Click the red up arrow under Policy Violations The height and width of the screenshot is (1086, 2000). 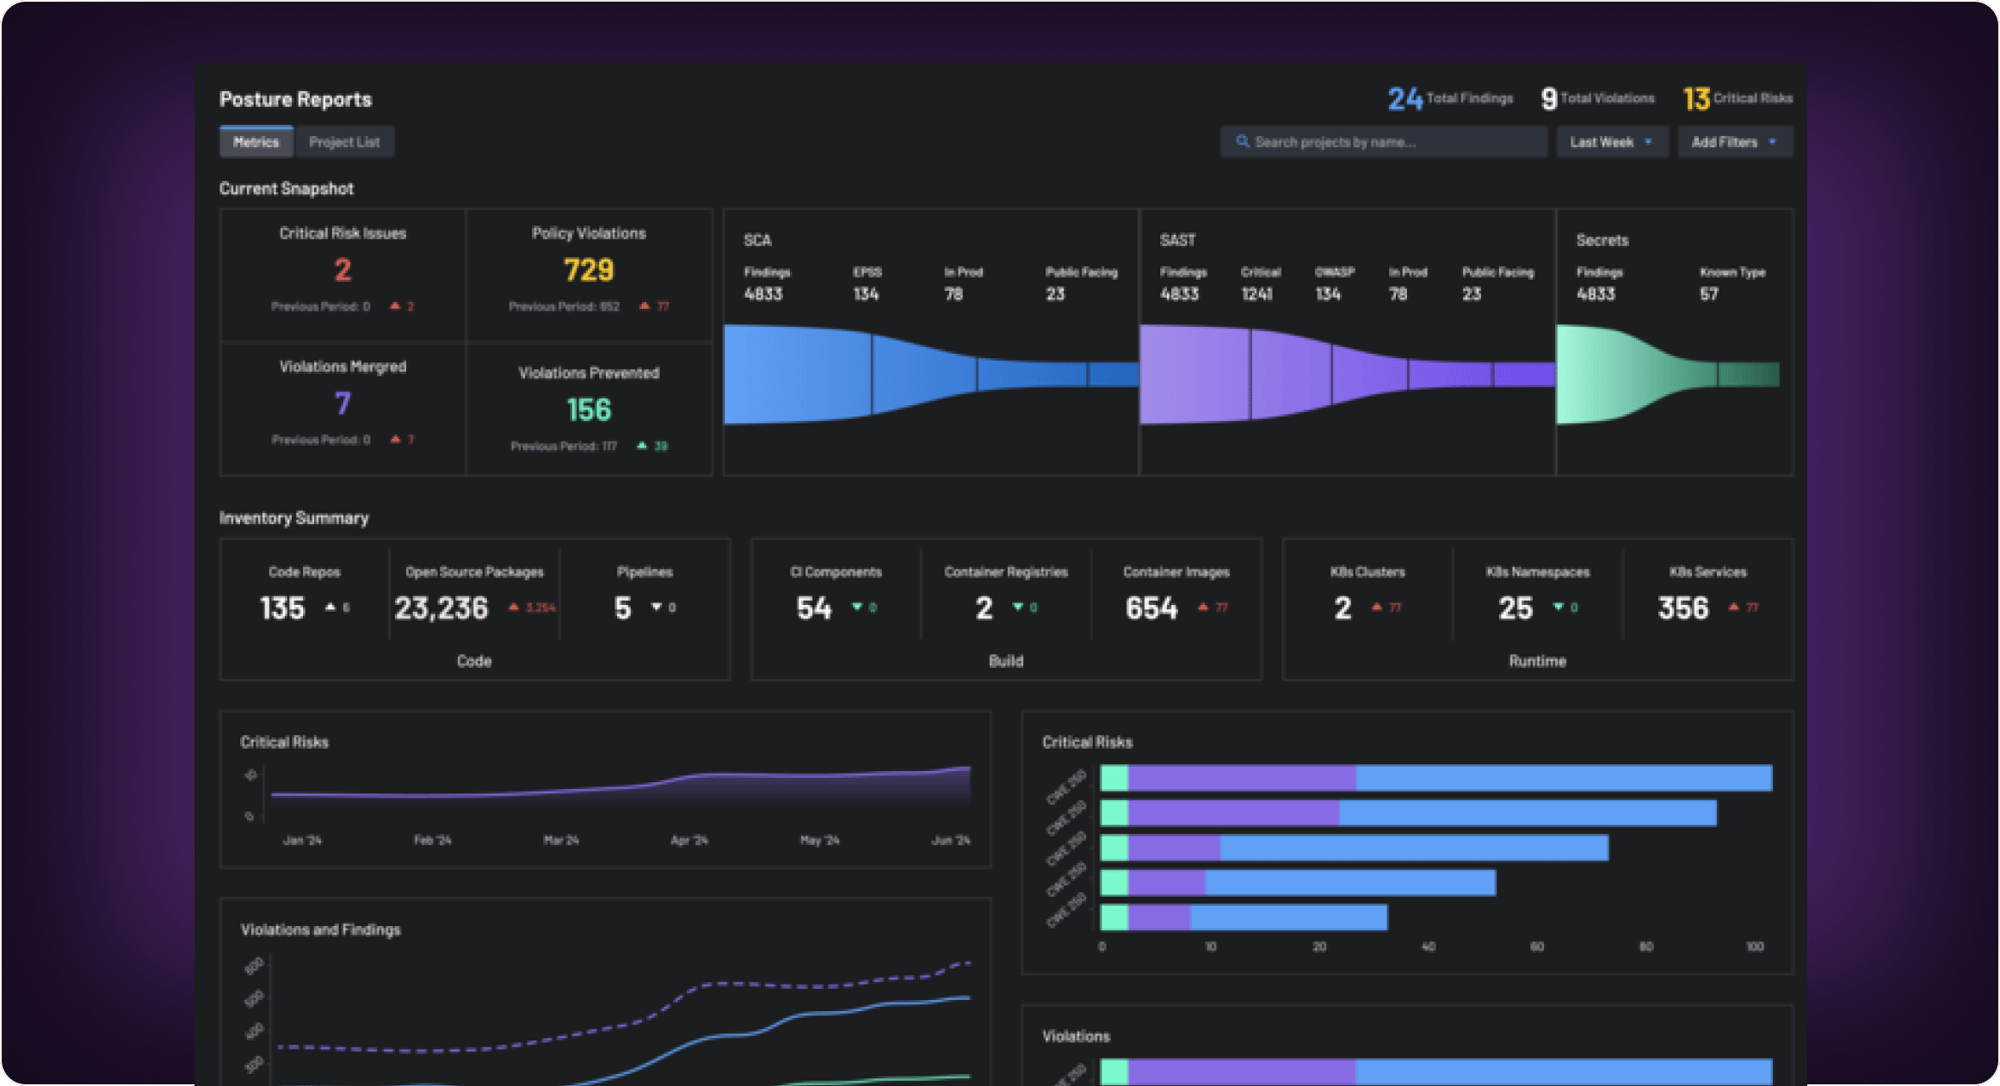[x=645, y=306]
